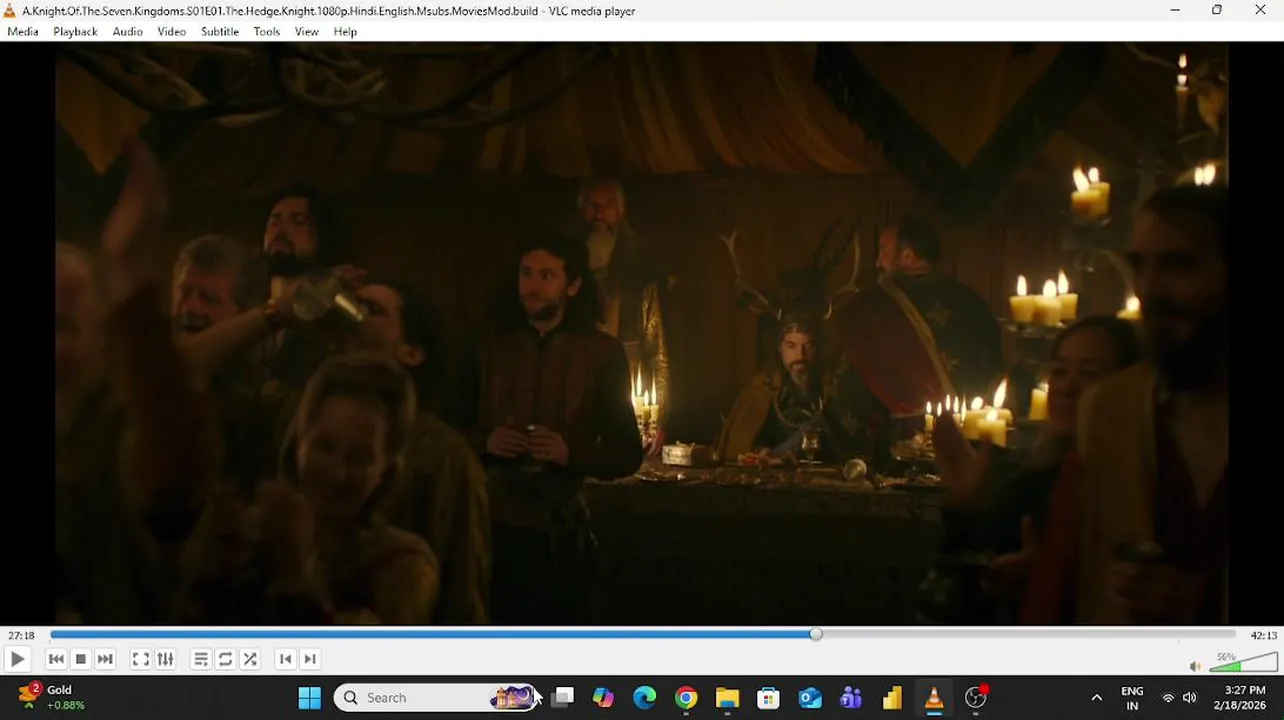
Task: Go to previous media in playlist
Action: tap(56, 659)
